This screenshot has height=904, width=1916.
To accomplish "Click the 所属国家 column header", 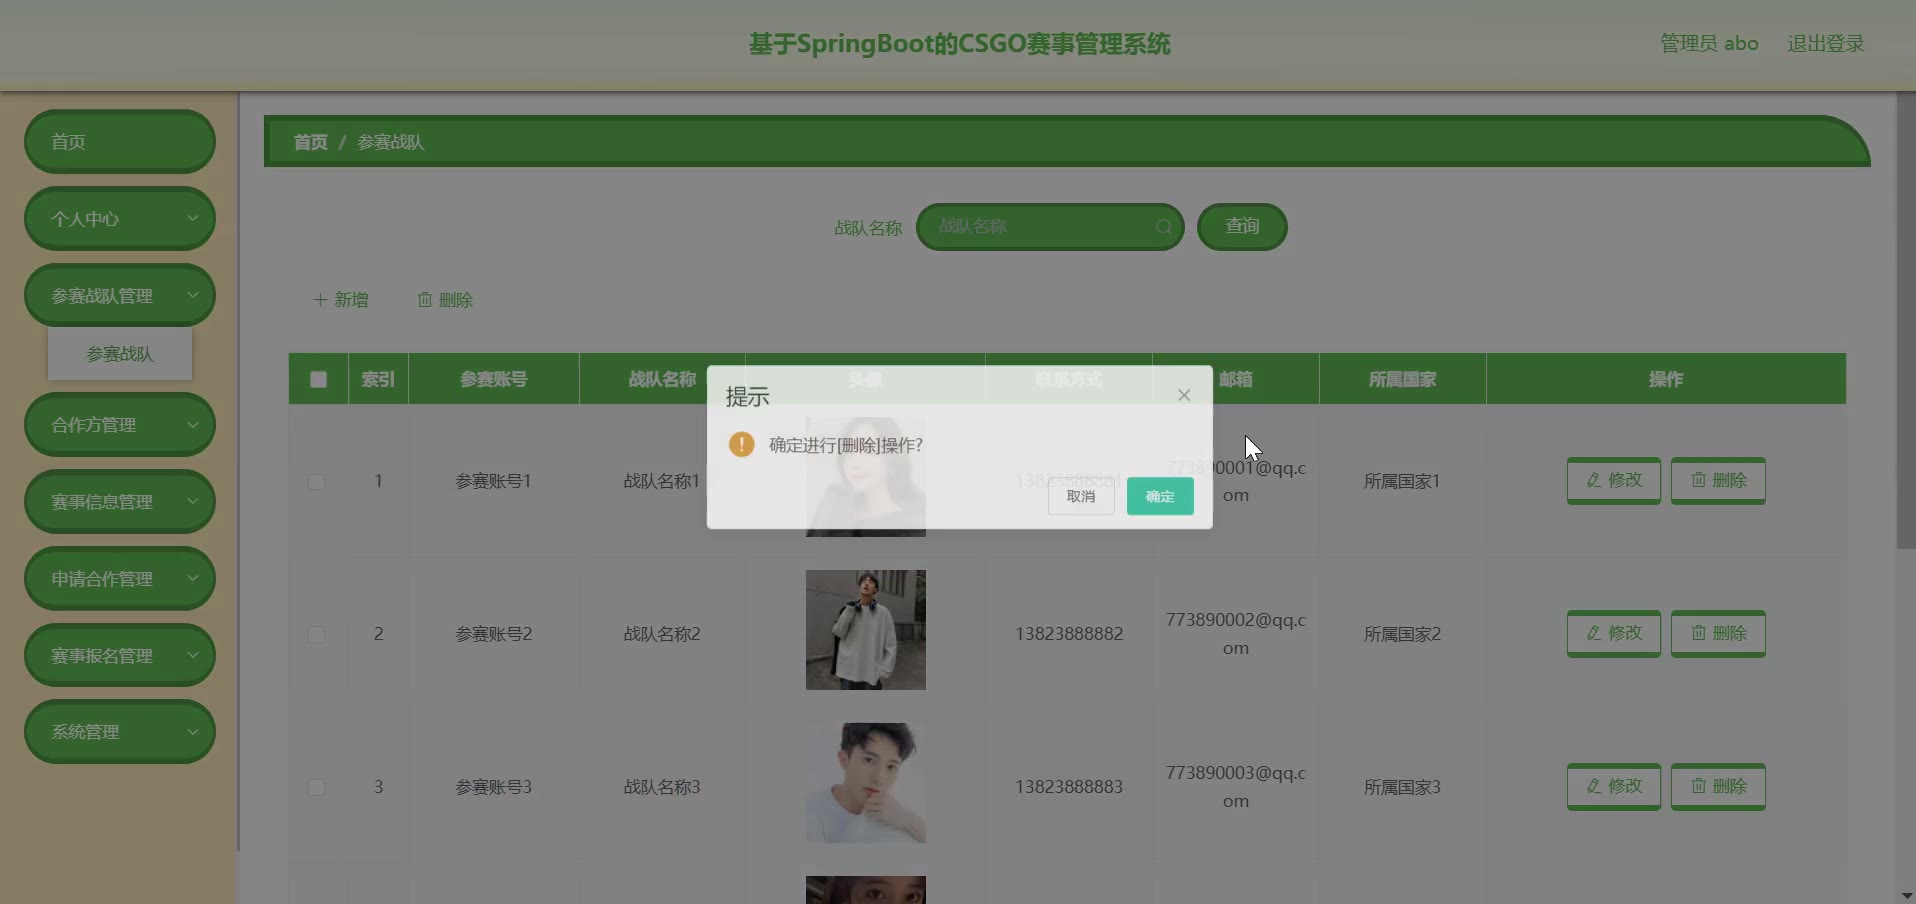I will click(1402, 379).
